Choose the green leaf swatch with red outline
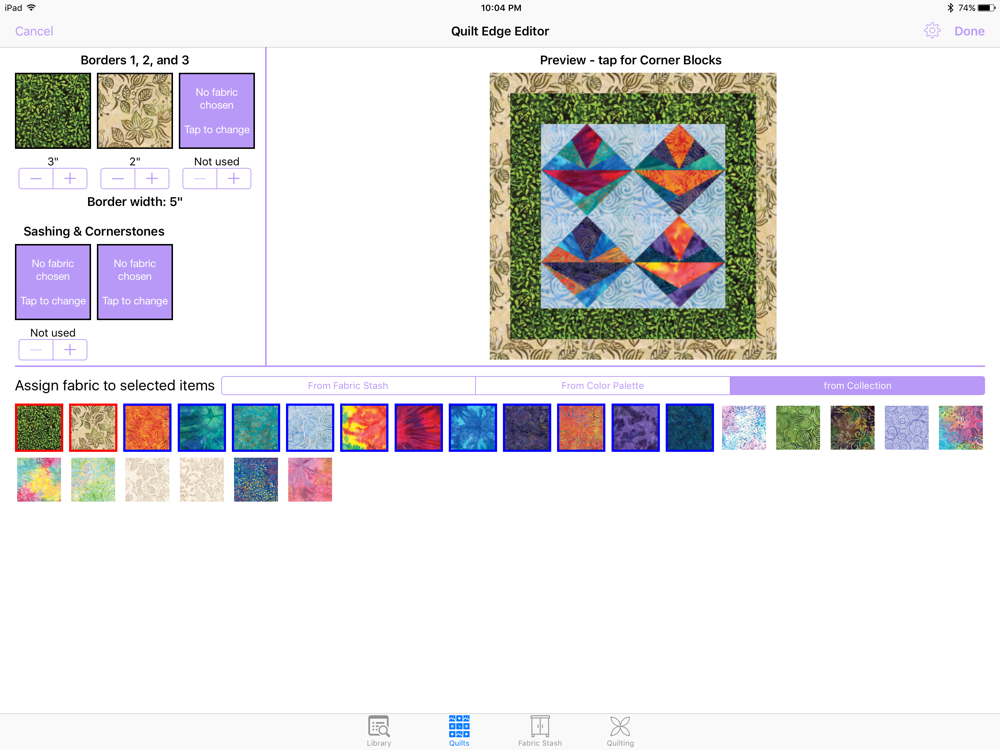 pos(39,427)
